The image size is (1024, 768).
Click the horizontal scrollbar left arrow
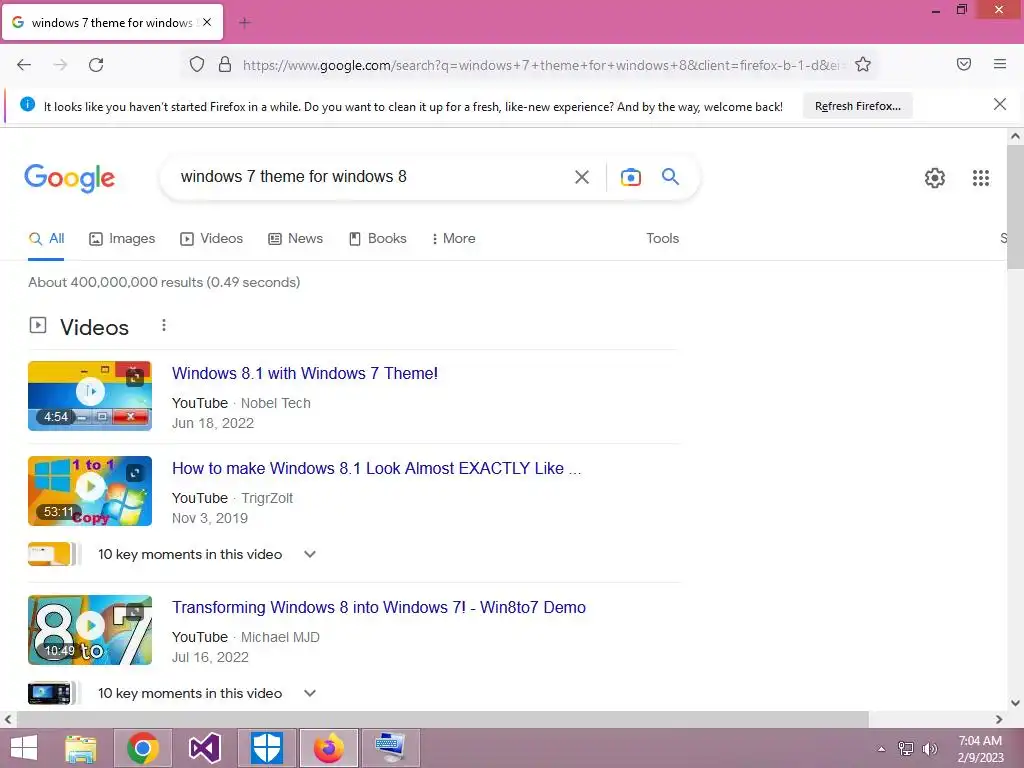click(8, 719)
